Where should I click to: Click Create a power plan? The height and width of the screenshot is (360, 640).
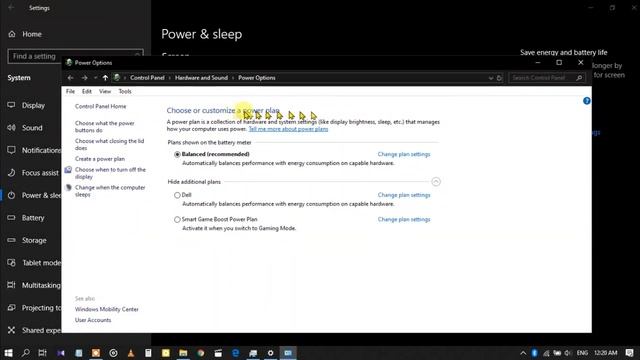point(100,159)
